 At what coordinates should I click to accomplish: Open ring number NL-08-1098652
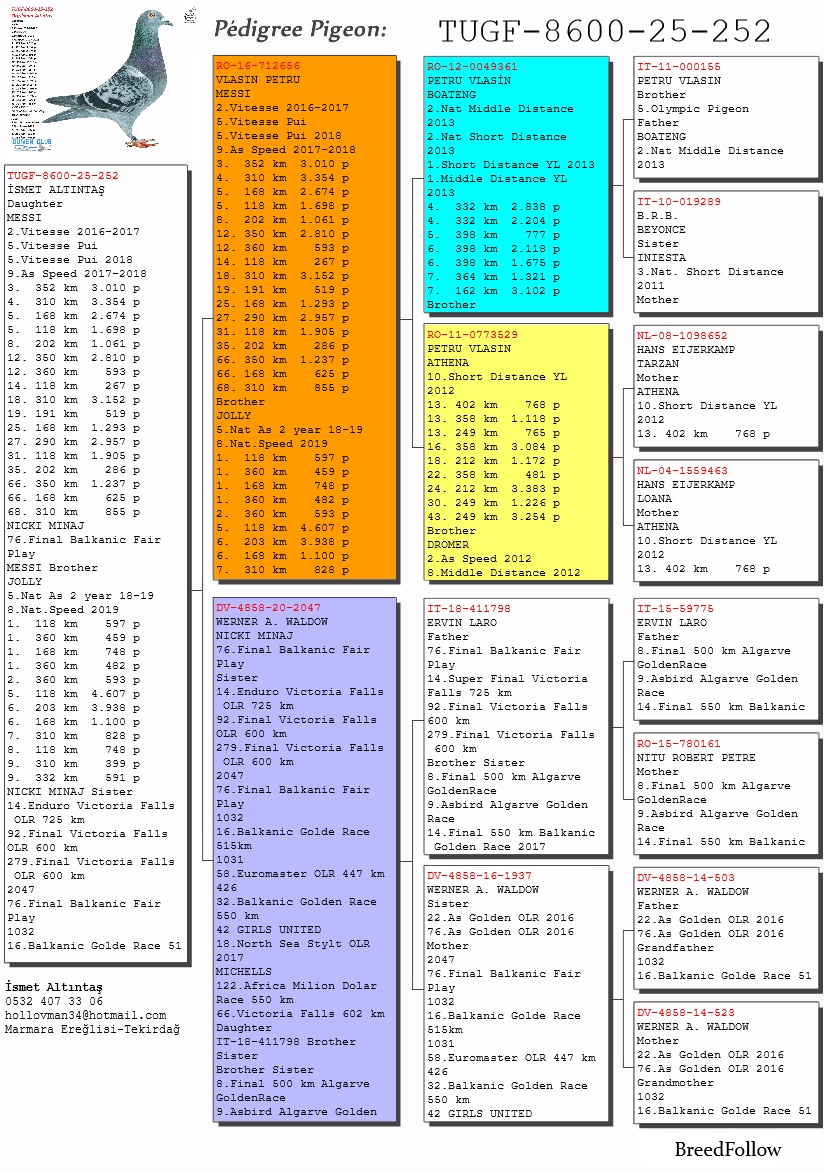682,337
